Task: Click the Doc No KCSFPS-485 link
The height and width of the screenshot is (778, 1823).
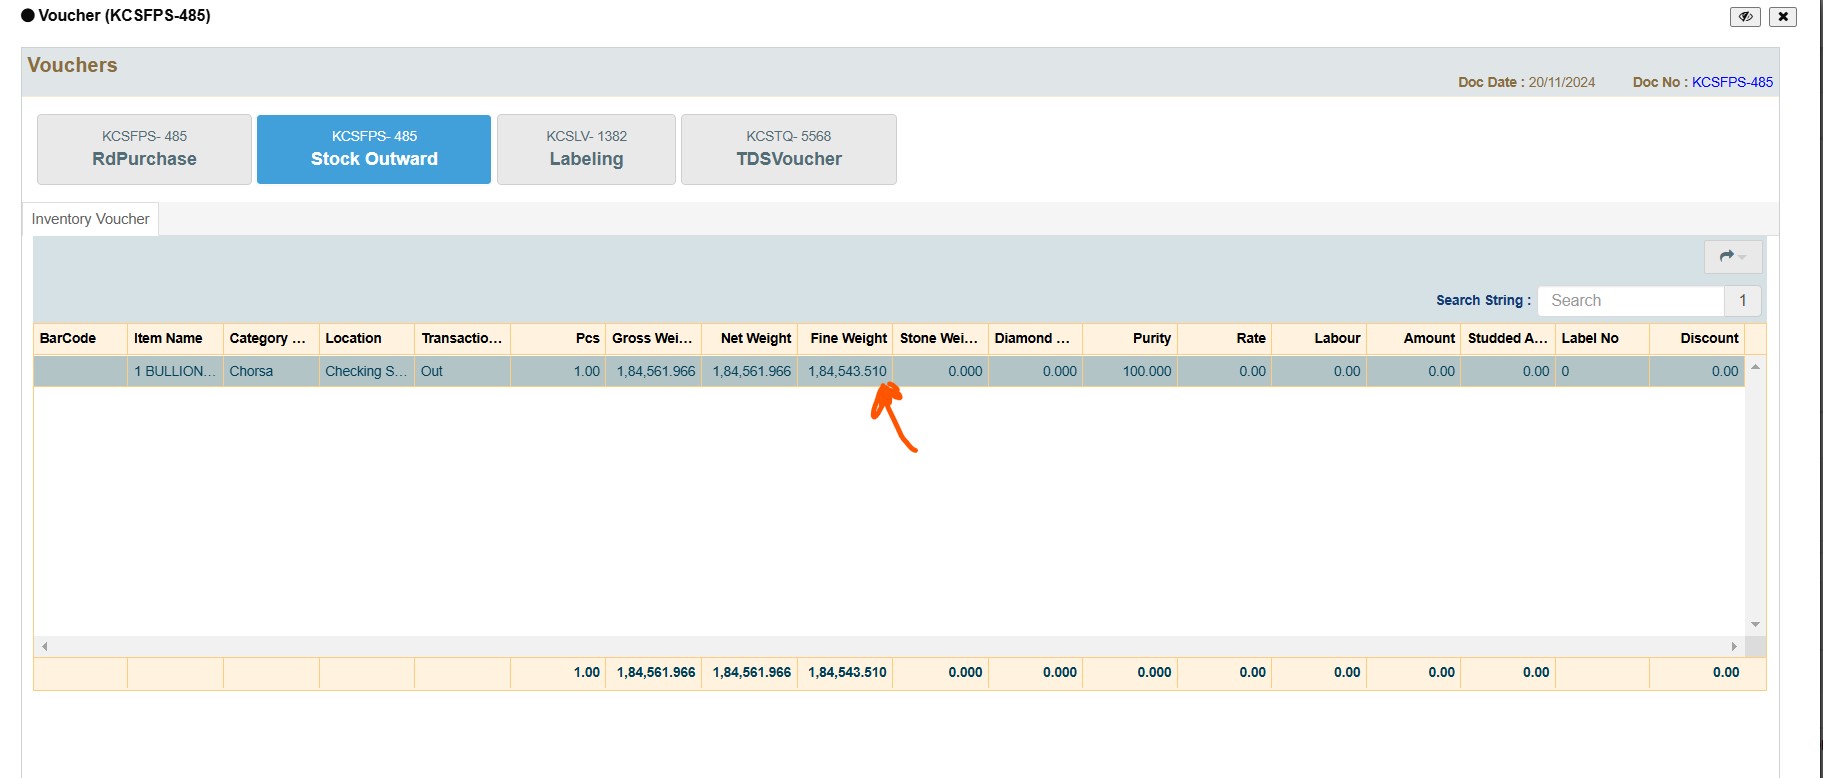Action: (1732, 82)
